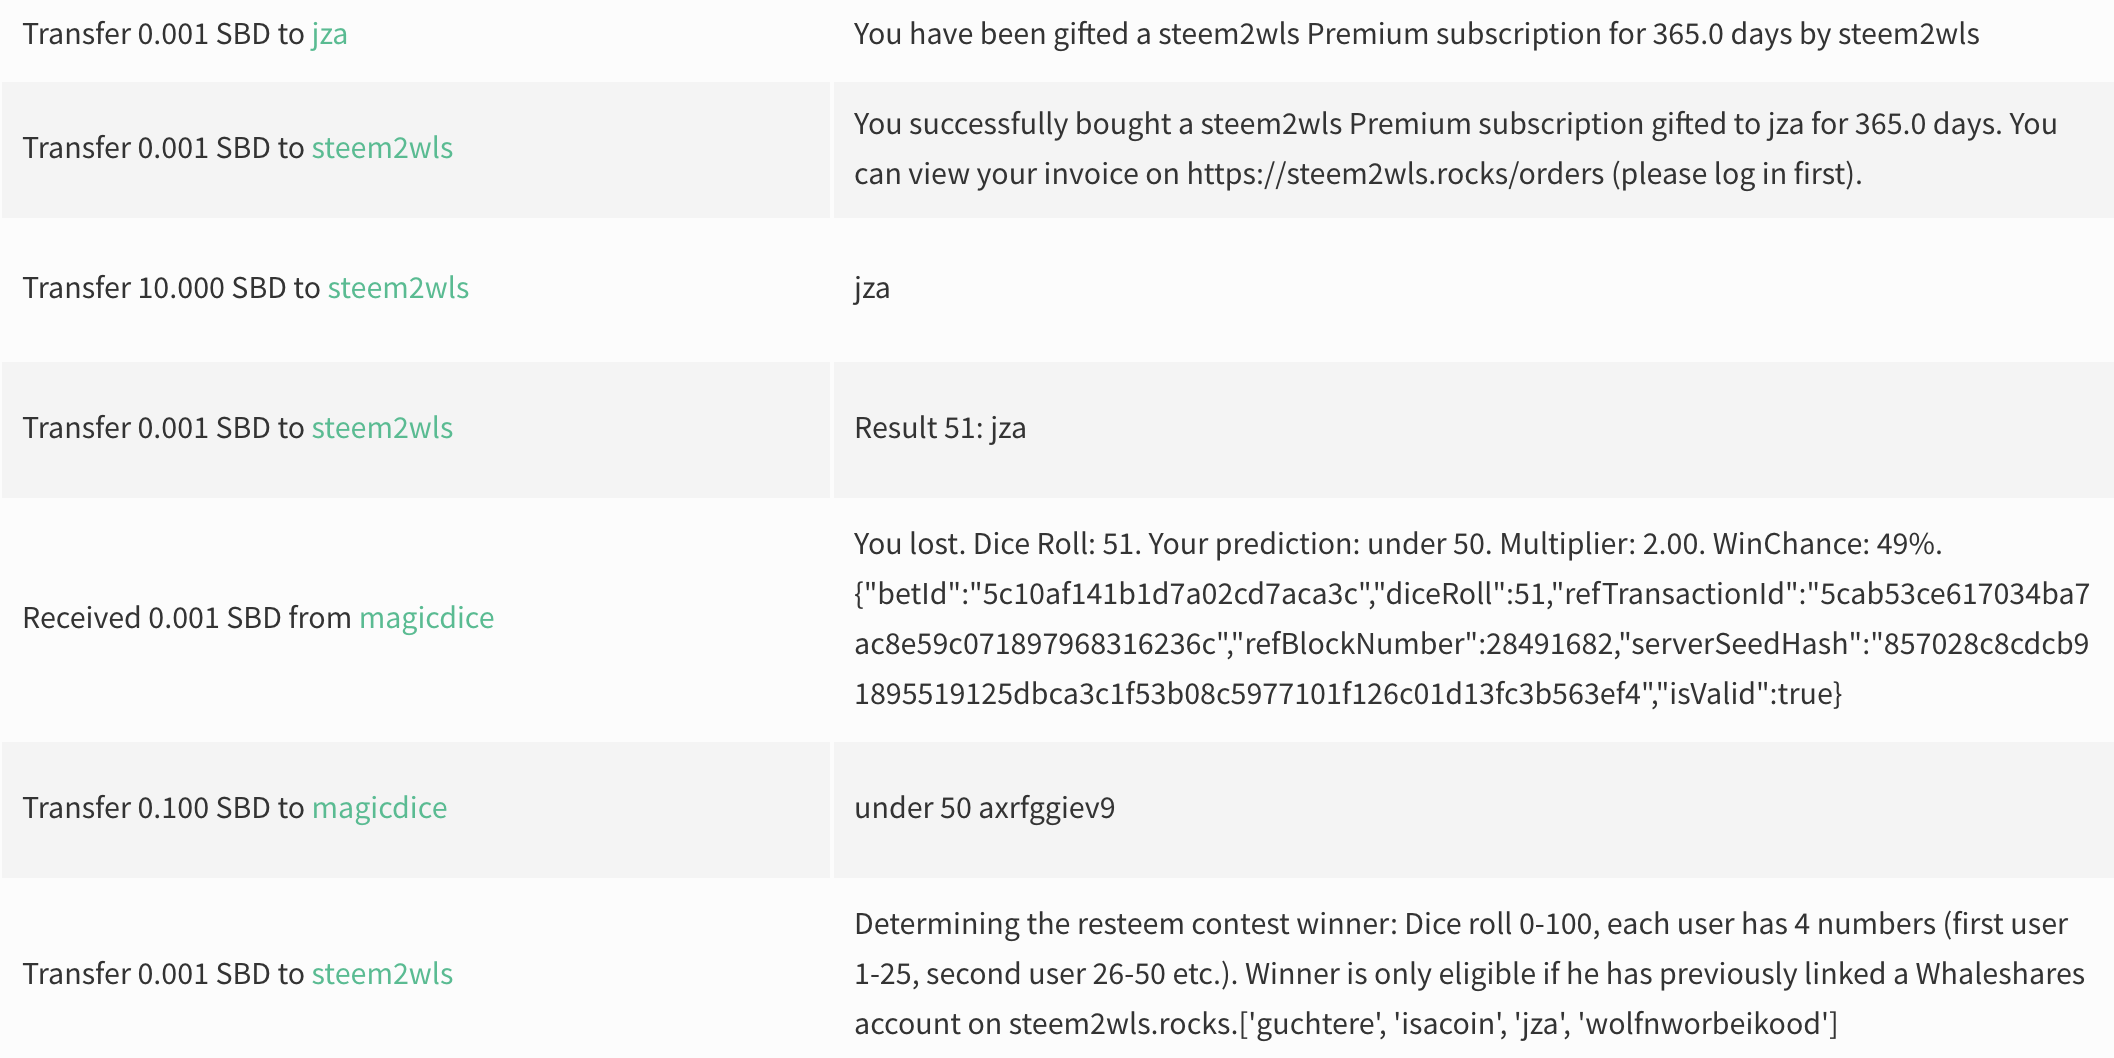Click the 'jza' memo of 10.000 SBD transfer
This screenshot has height=1058, width=2114.
tap(872, 288)
